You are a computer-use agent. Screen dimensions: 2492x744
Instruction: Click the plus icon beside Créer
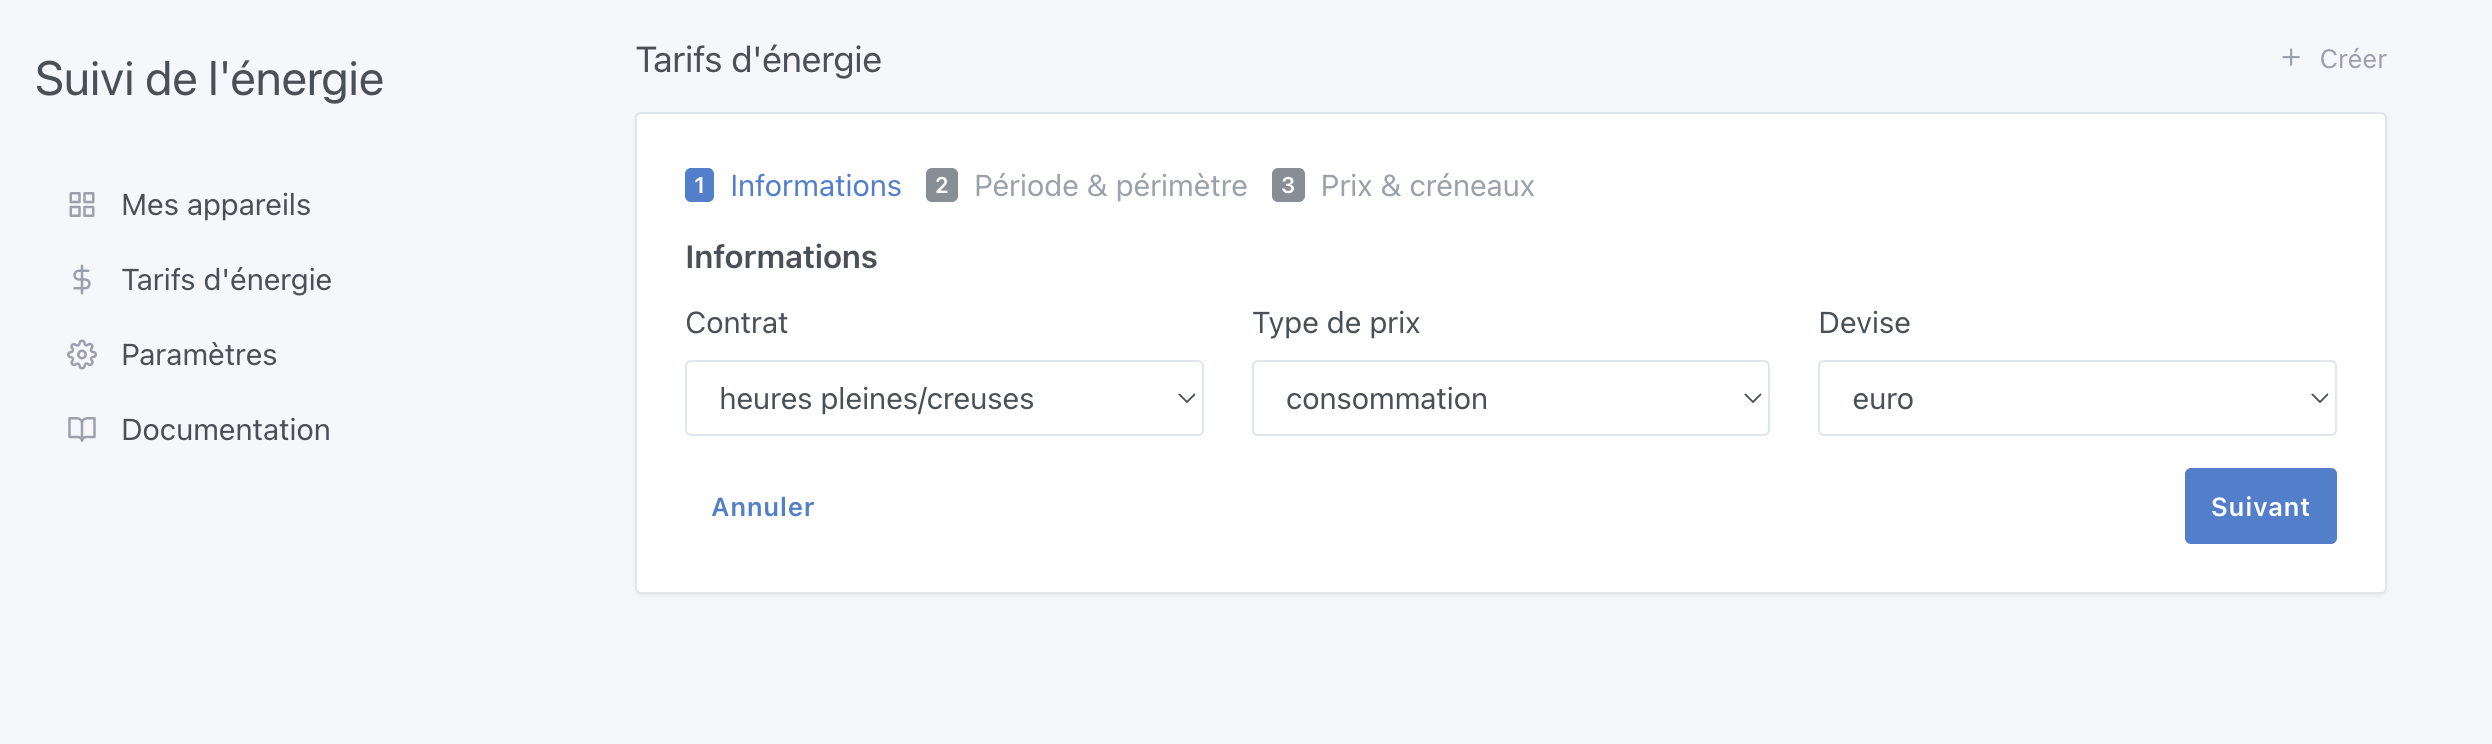[x=2290, y=58]
